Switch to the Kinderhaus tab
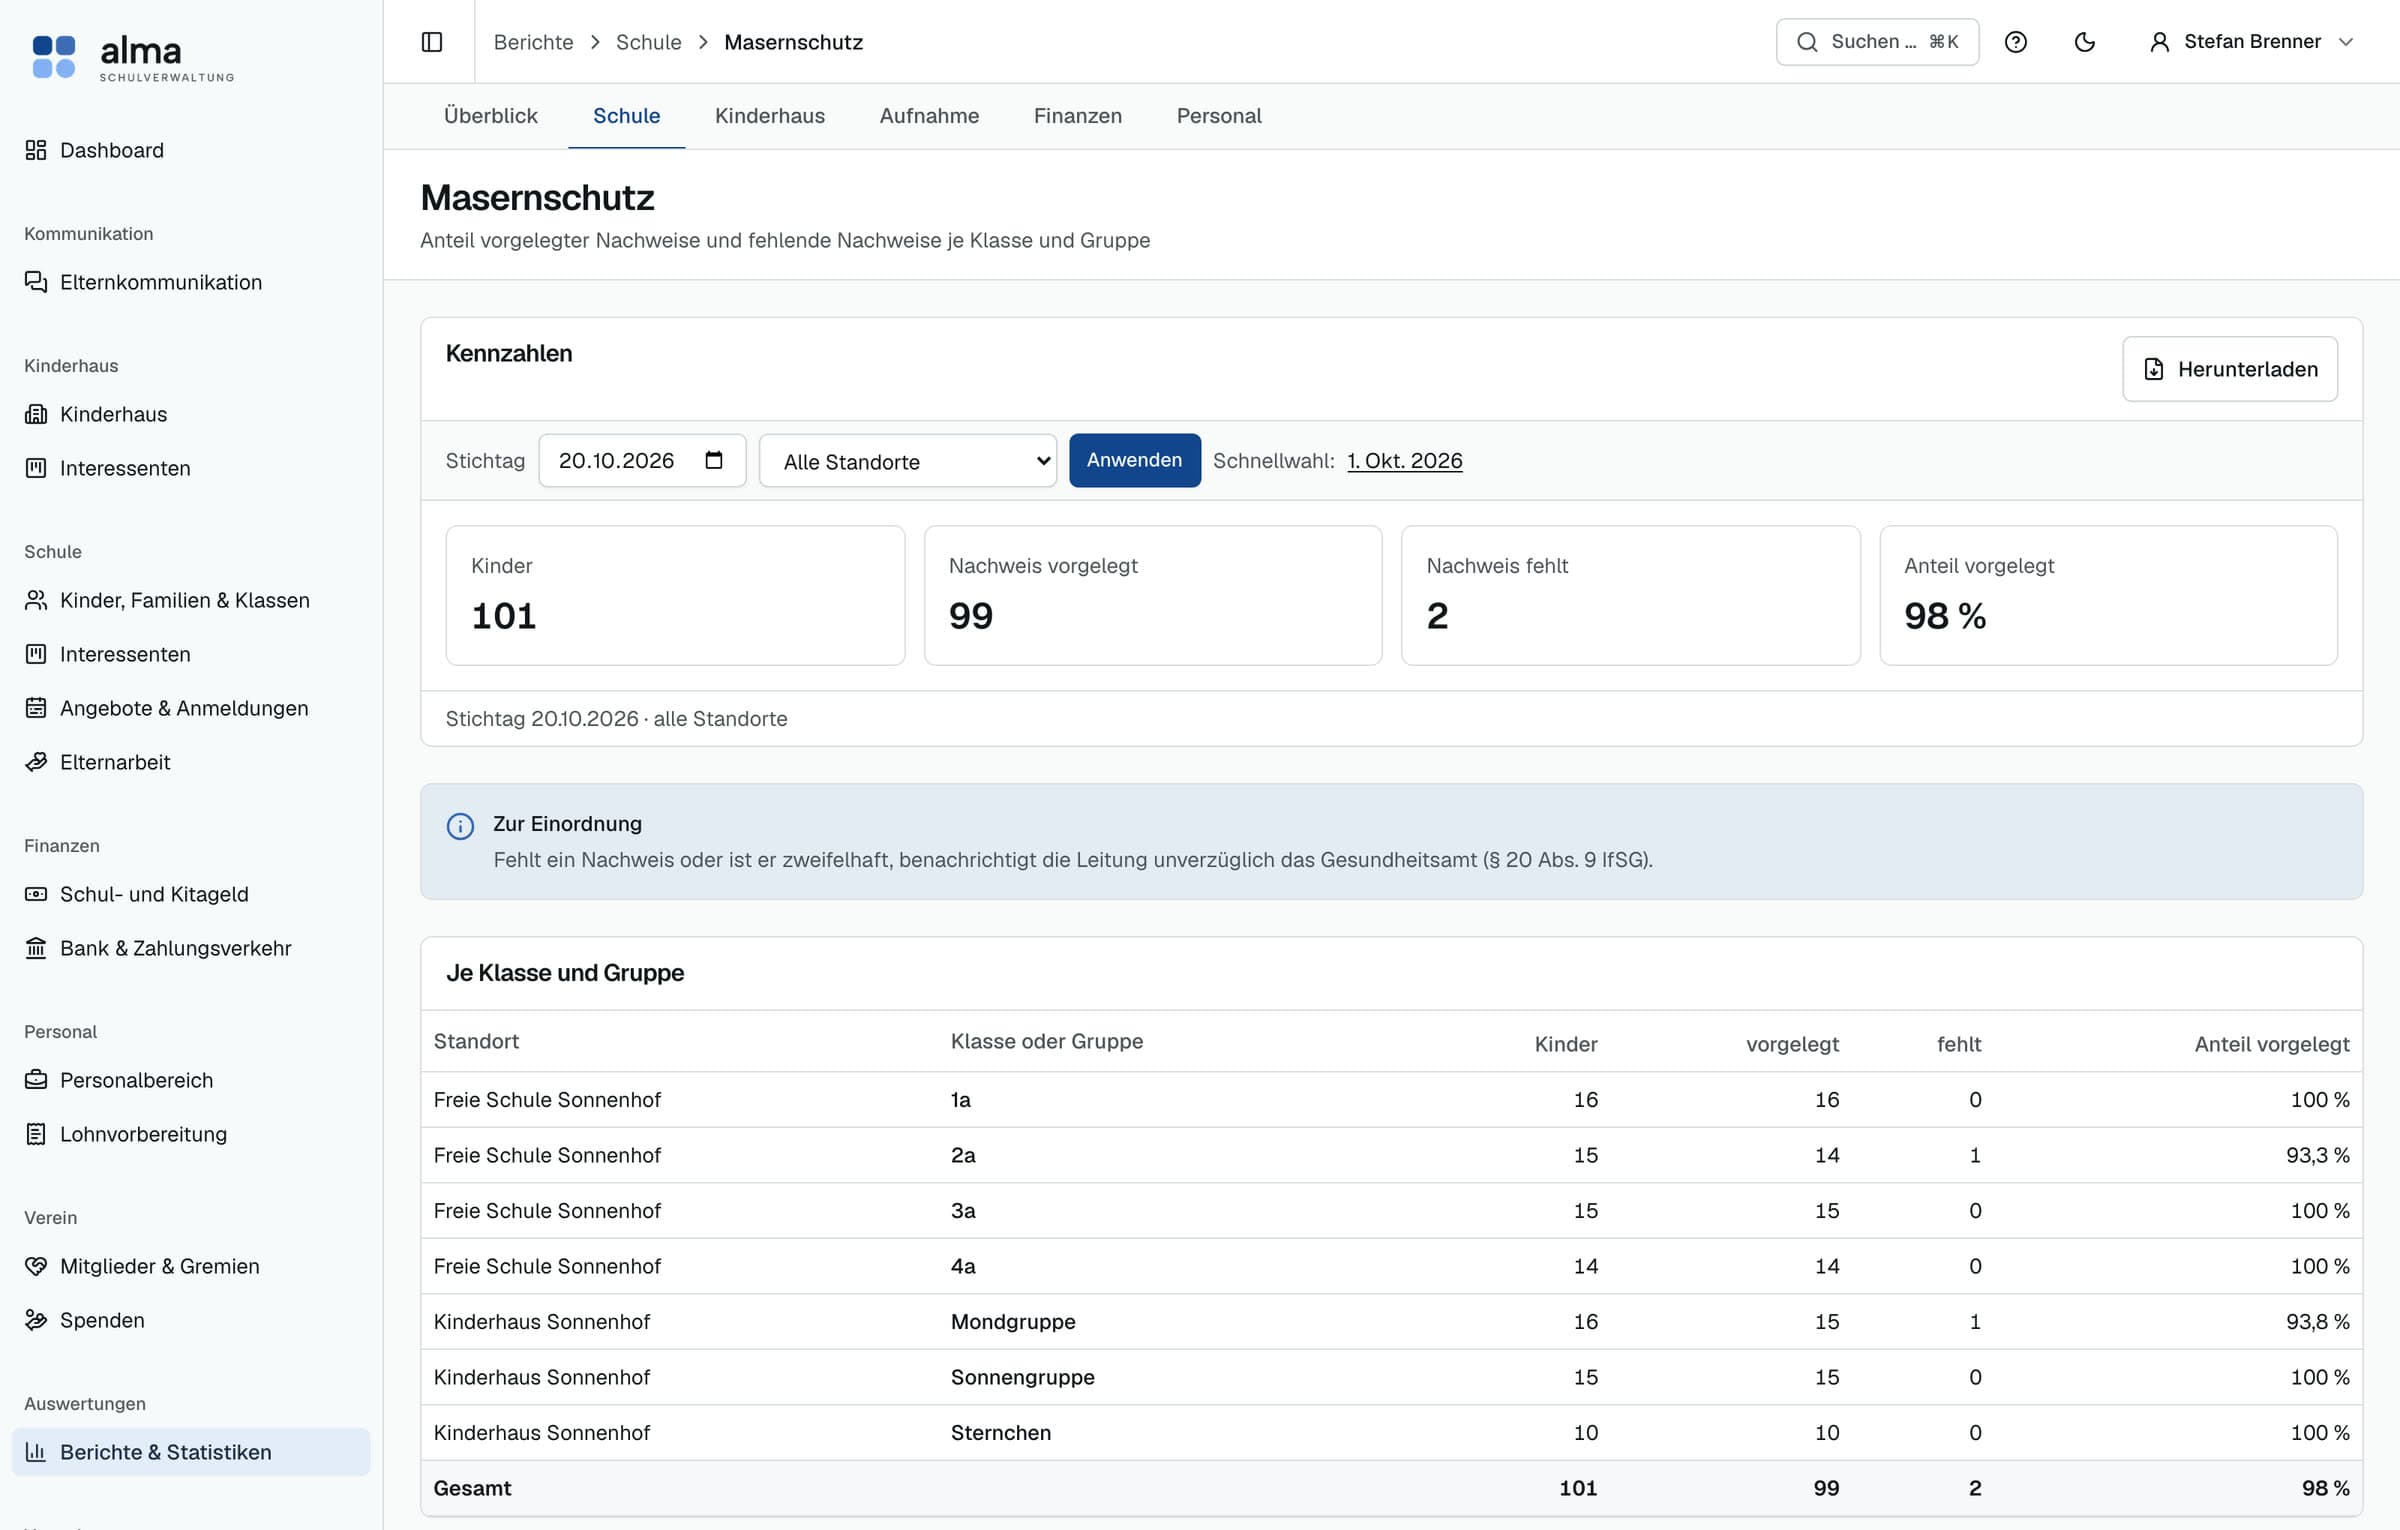Screen dimensions: 2400x1530 click(769, 116)
